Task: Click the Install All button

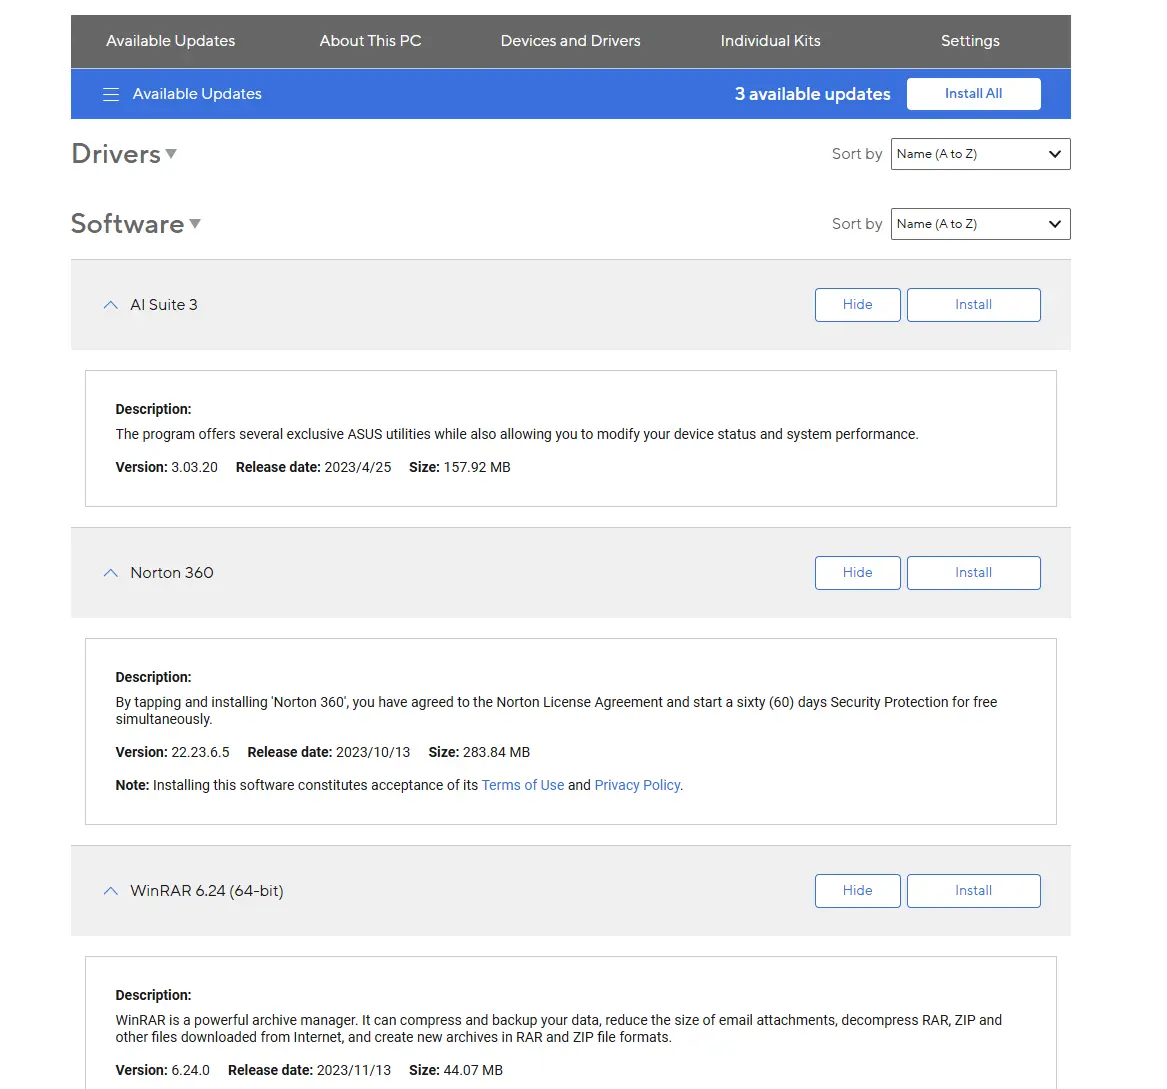Action: [x=973, y=94]
